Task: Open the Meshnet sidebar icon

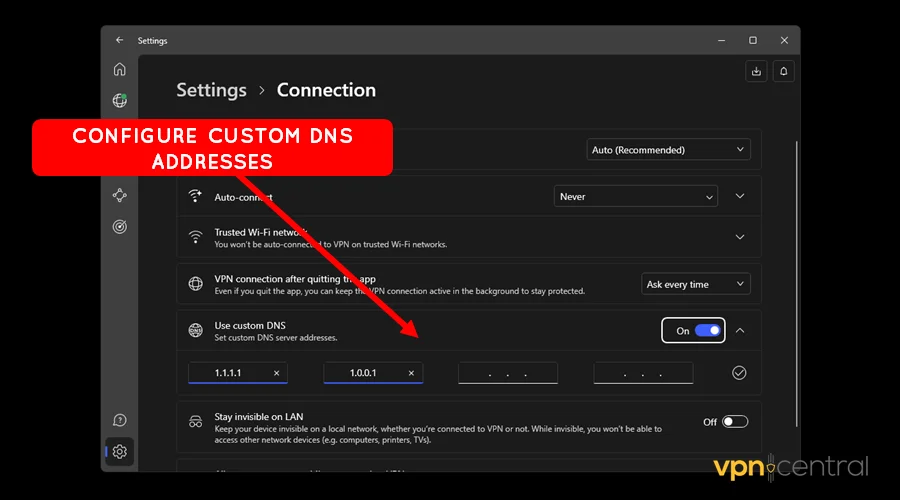Action: point(119,195)
